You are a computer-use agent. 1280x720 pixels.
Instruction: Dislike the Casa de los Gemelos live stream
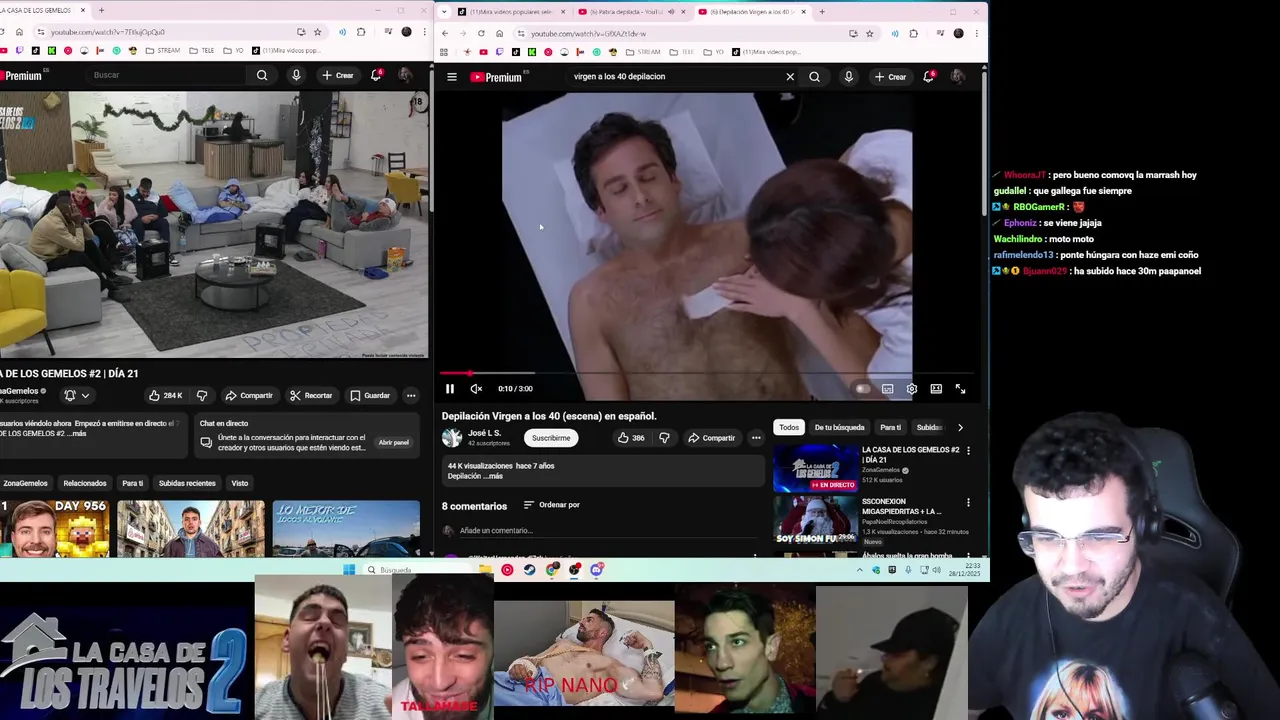[x=202, y=396]
